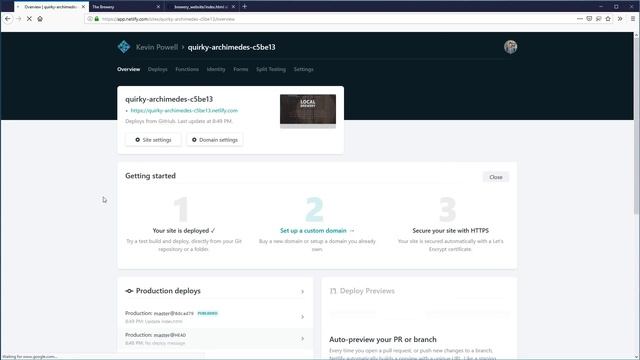Click the Pocket save icon
640x360 pixels.
click(589, 19)
